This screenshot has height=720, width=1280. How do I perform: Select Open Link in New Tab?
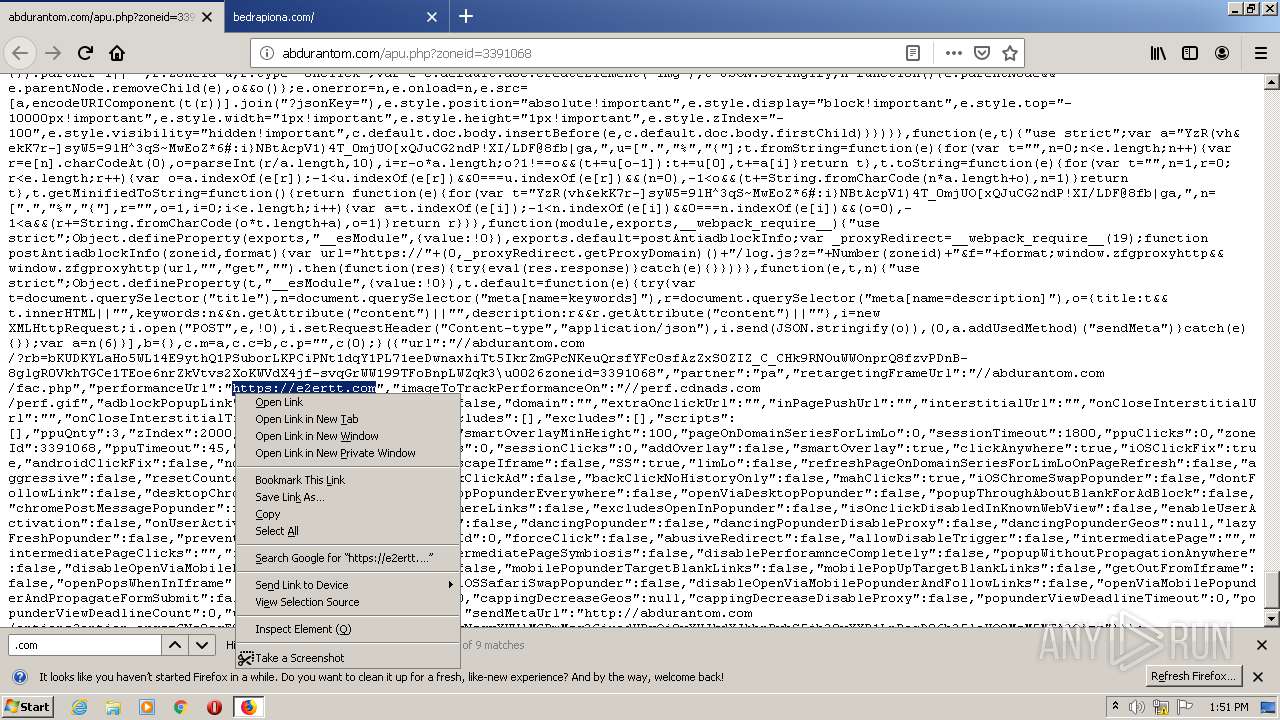[x=347, y=419]
